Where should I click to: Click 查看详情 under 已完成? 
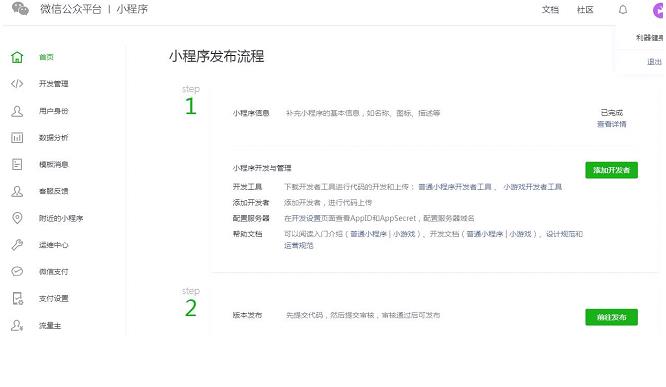612,124
